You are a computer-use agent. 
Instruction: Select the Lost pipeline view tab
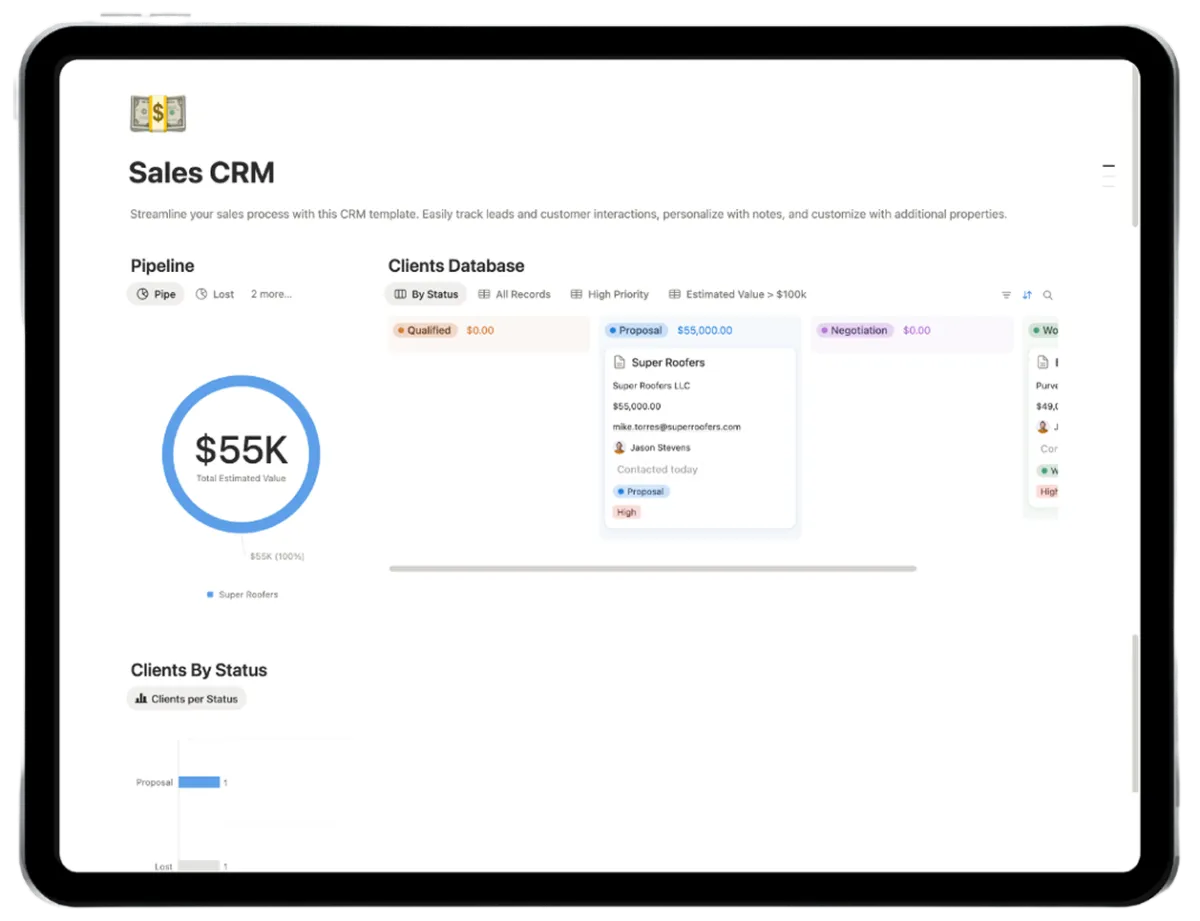[215, 294]
